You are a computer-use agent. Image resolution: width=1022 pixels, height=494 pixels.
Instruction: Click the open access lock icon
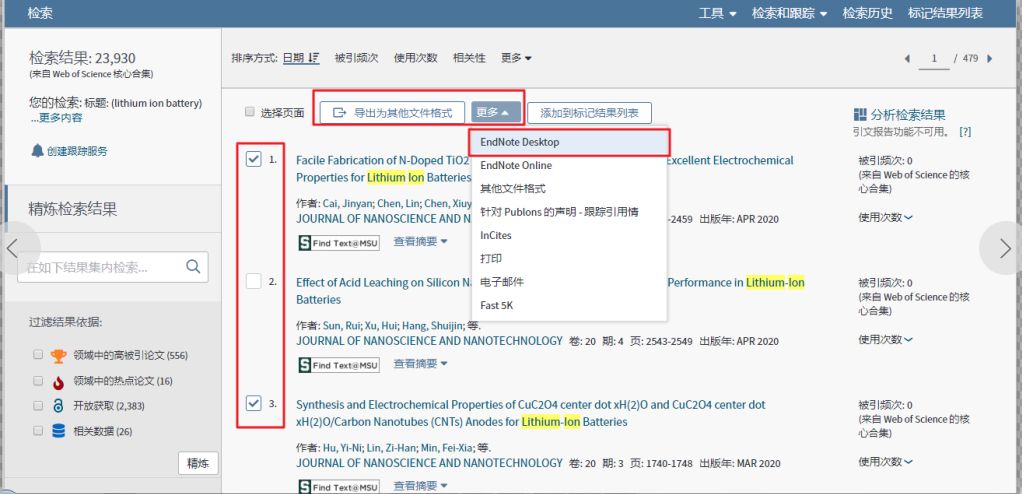coord(59,406)
